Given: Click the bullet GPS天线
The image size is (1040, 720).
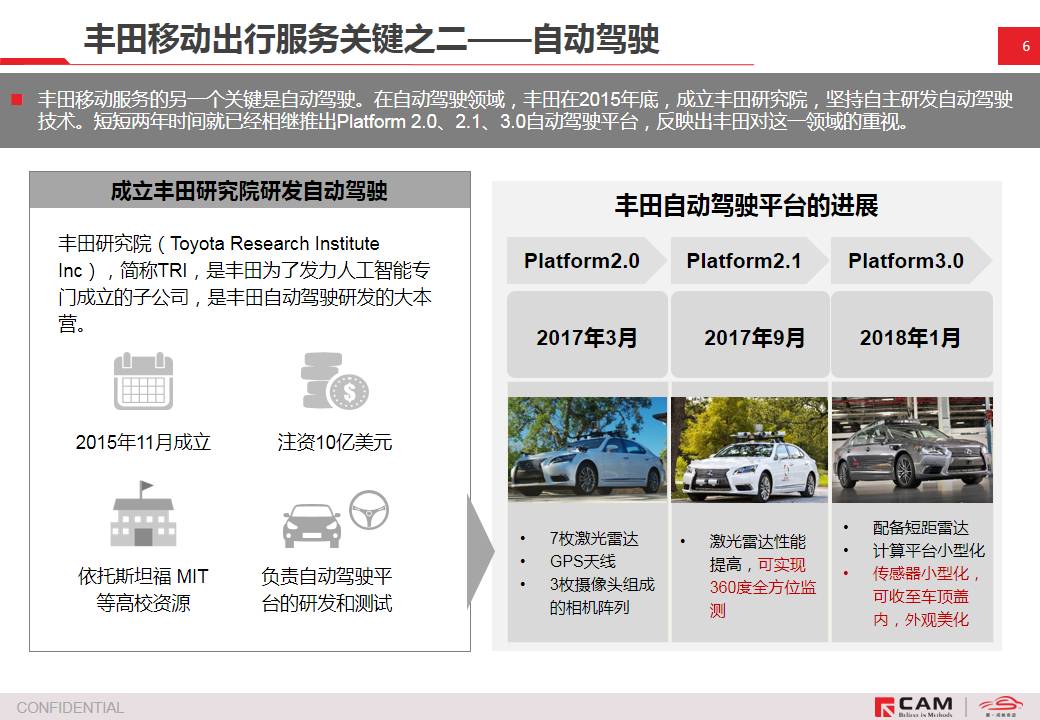Looking at the screenshot, I should coord(583,562).
